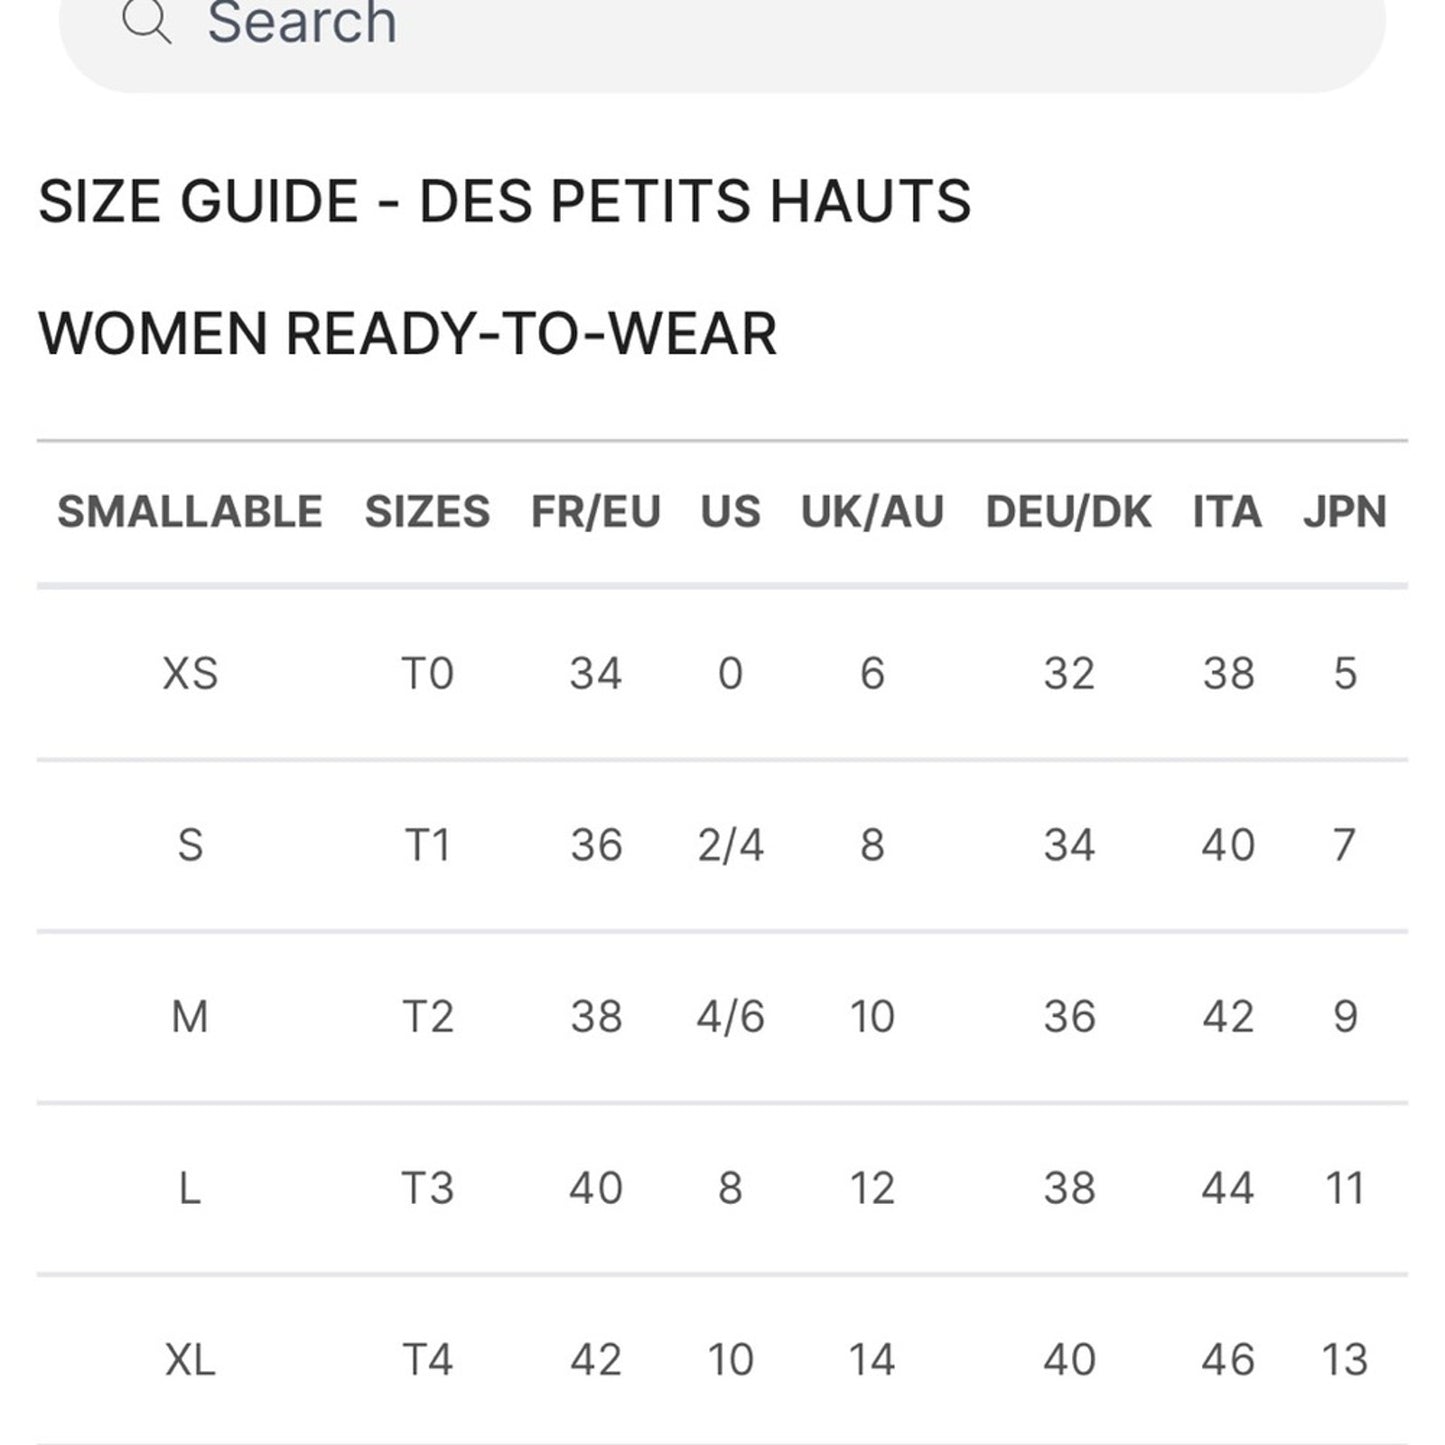Click the T0 size value
1445x1445 pixels.
(x=428, y=673)
